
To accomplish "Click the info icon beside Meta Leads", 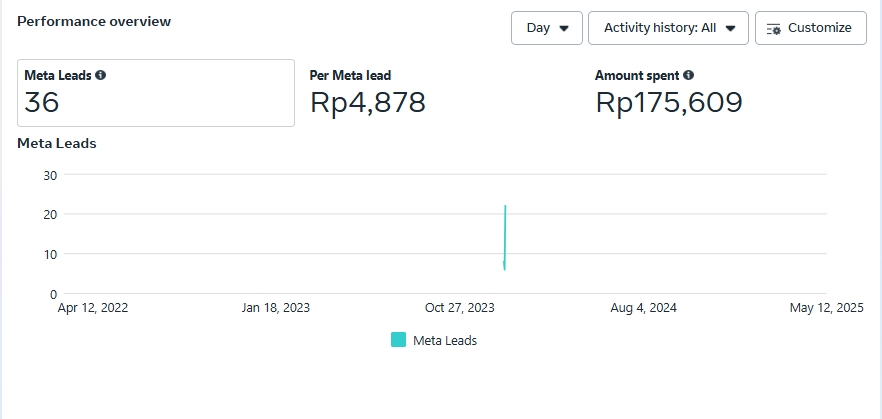I will pyautogui.click(x=101, y=75).
